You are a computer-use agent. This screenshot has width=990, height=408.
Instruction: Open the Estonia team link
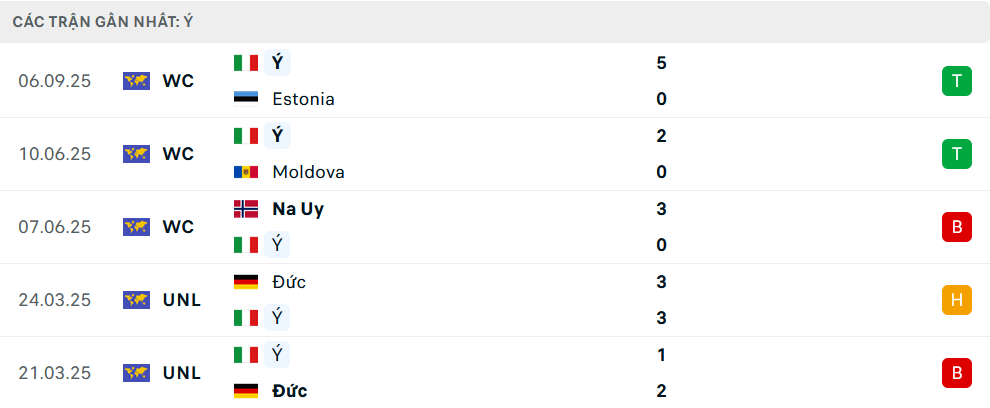303,99
